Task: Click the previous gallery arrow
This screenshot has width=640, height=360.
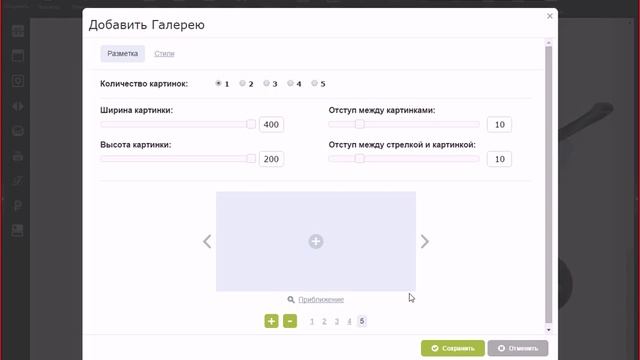Action: [207, 242]
